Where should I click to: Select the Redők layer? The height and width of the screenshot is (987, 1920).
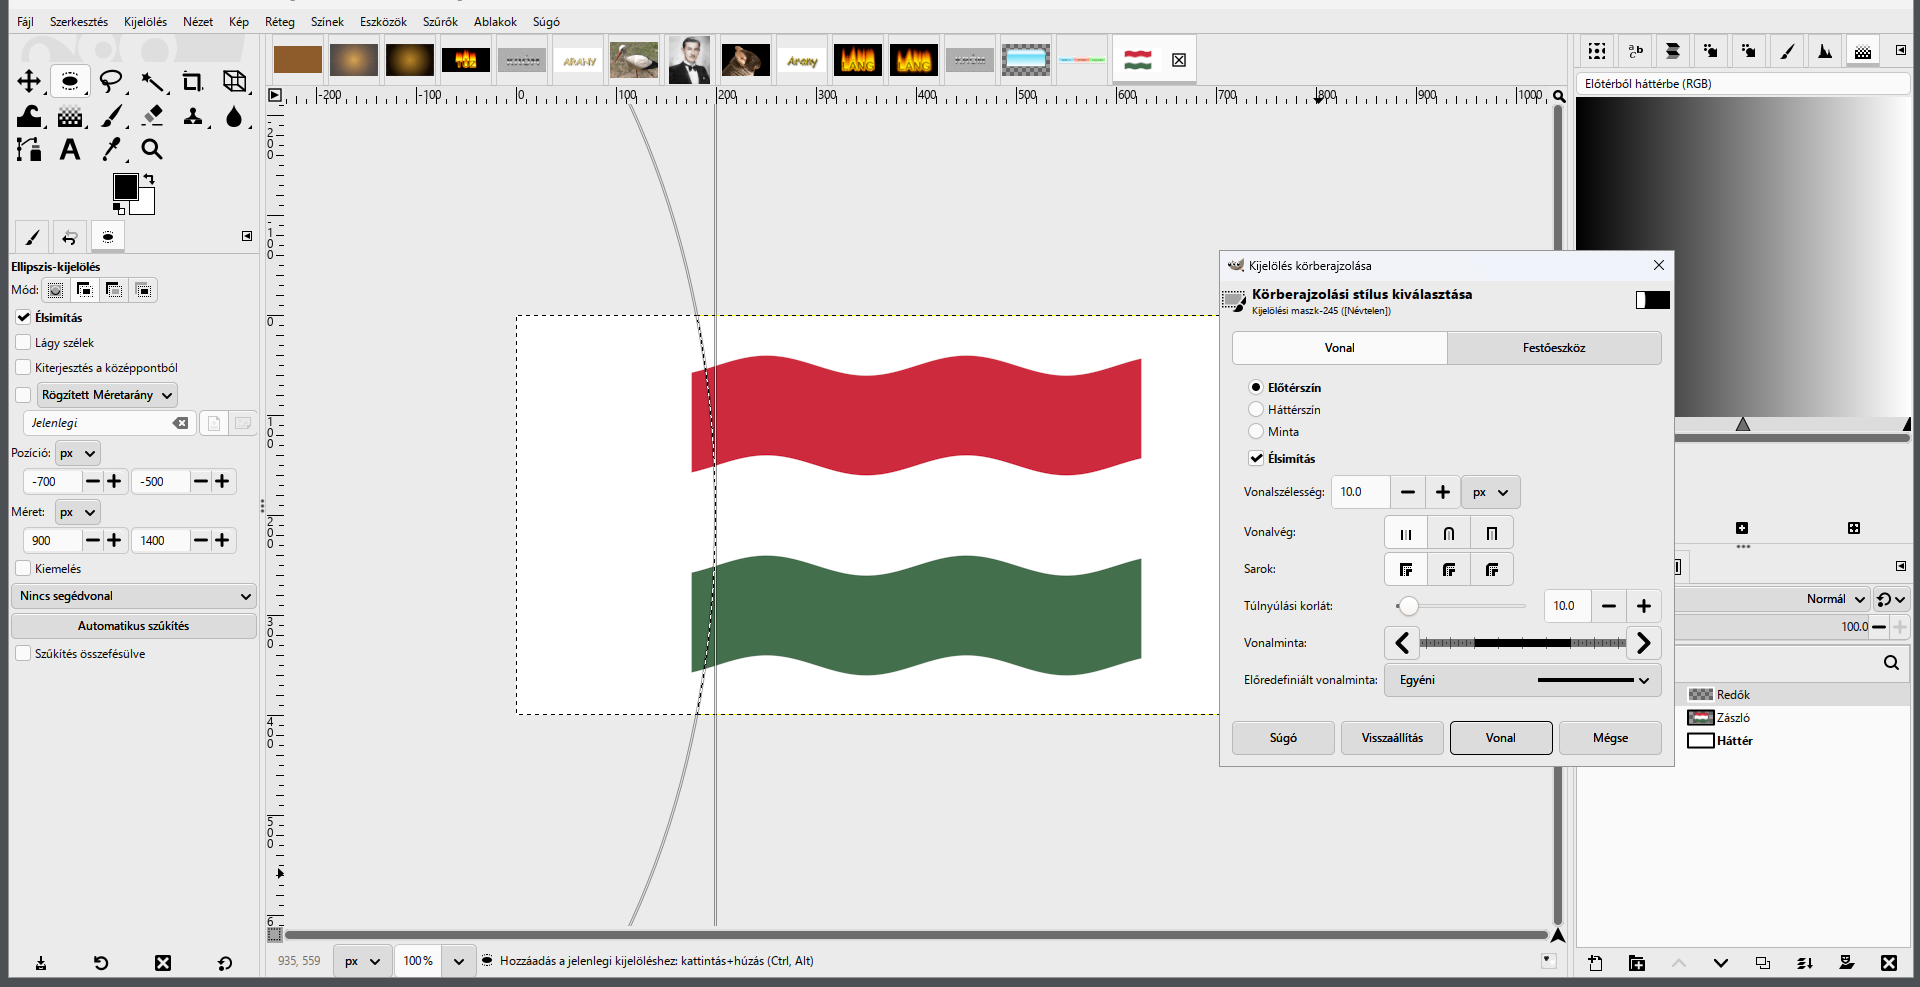pos(1733,694)
